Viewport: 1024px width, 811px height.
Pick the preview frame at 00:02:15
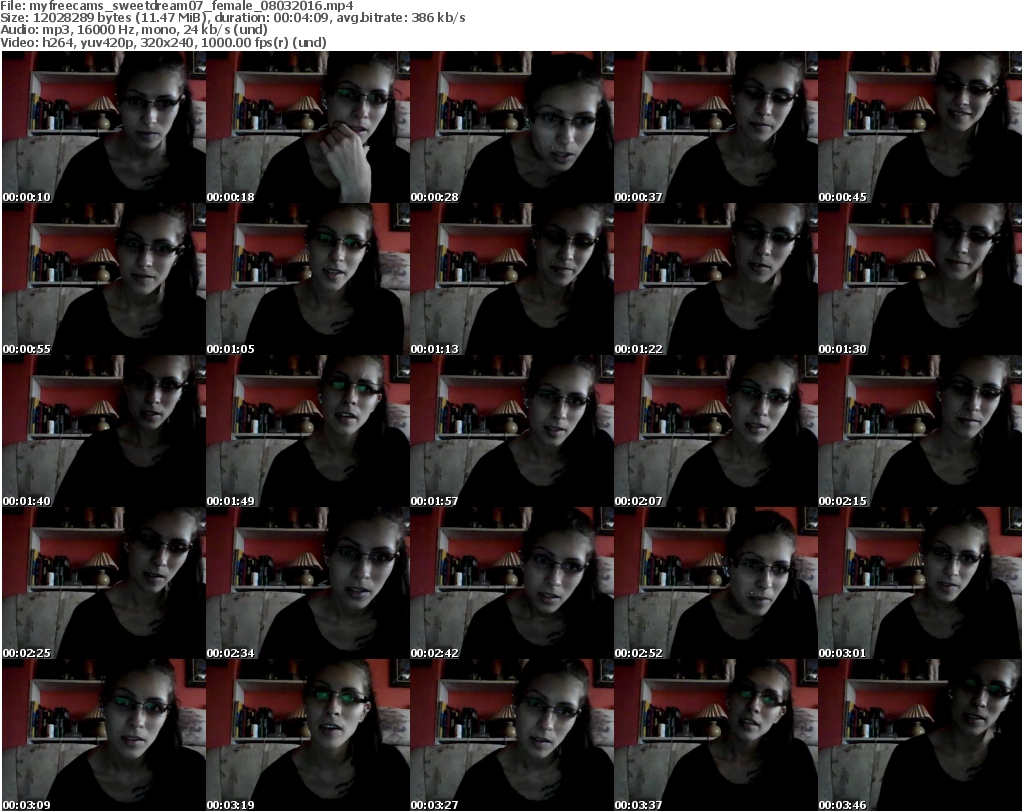pos(920,432)
